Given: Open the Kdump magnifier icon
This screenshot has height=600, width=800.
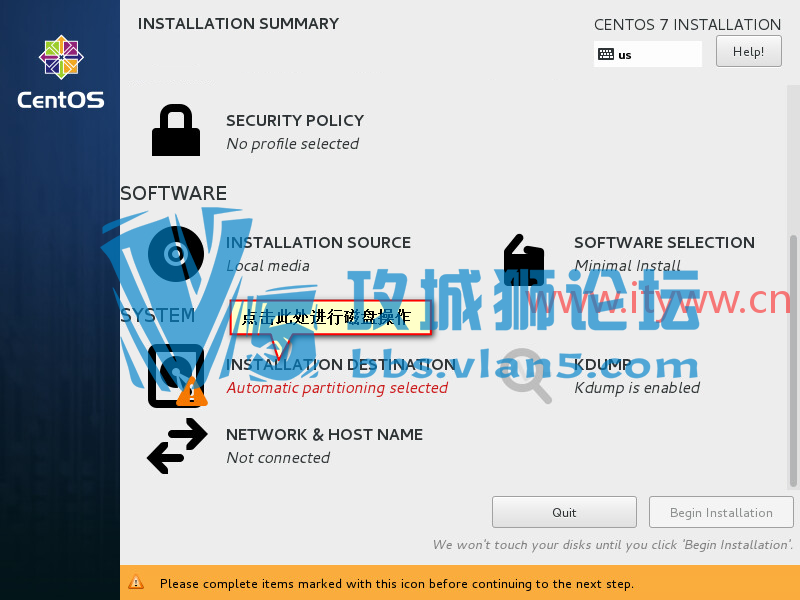Looking at the screenshot, I should coord(526,376).
